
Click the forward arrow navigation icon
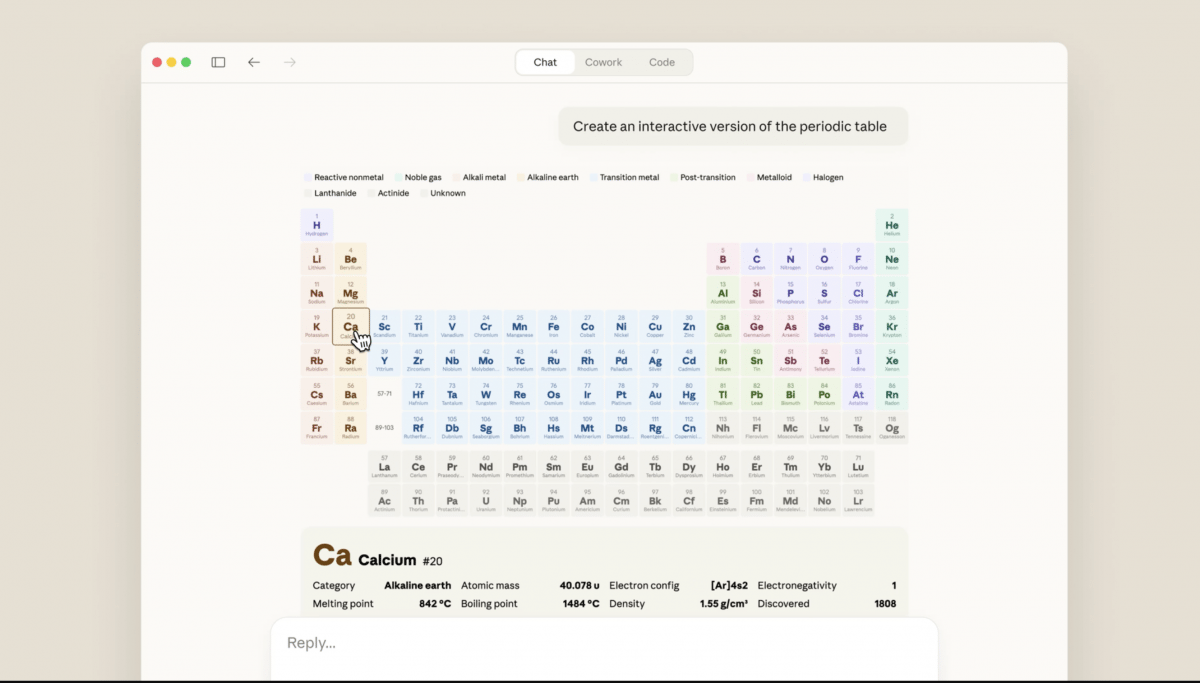coord(290,62)
